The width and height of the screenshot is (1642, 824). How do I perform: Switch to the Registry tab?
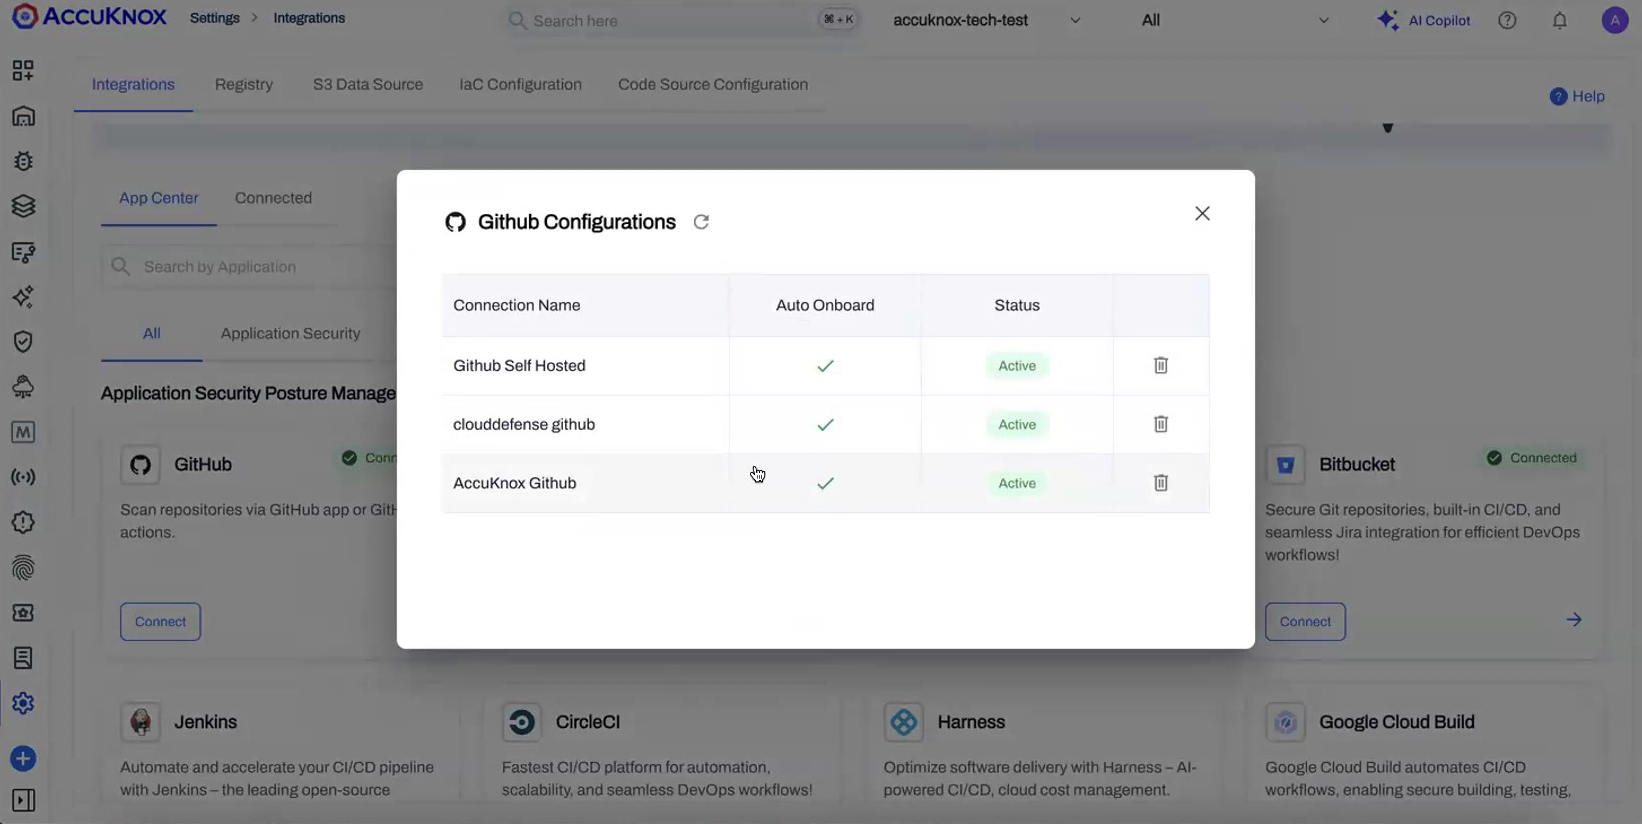tap(244, 85)
